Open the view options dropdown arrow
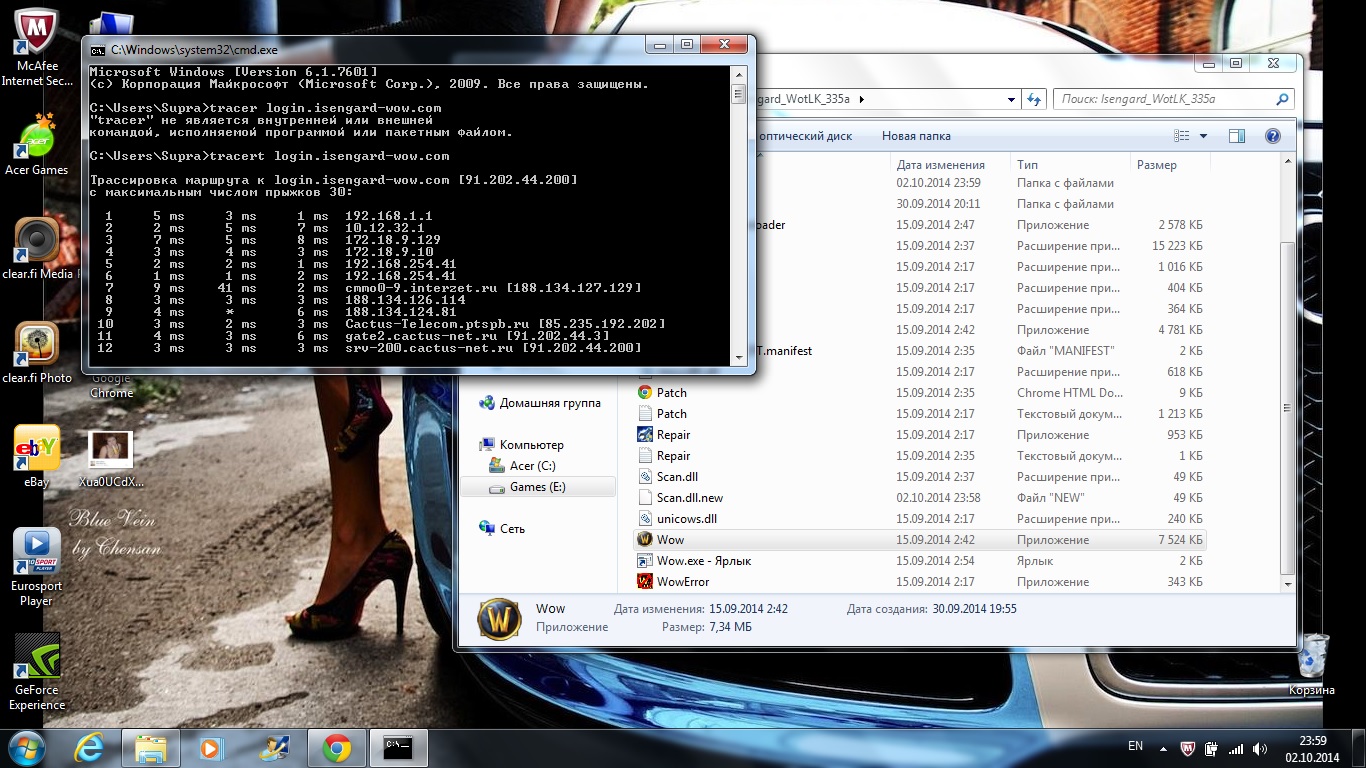This screenshot has height=768, width=1366. coord(1203,136)
